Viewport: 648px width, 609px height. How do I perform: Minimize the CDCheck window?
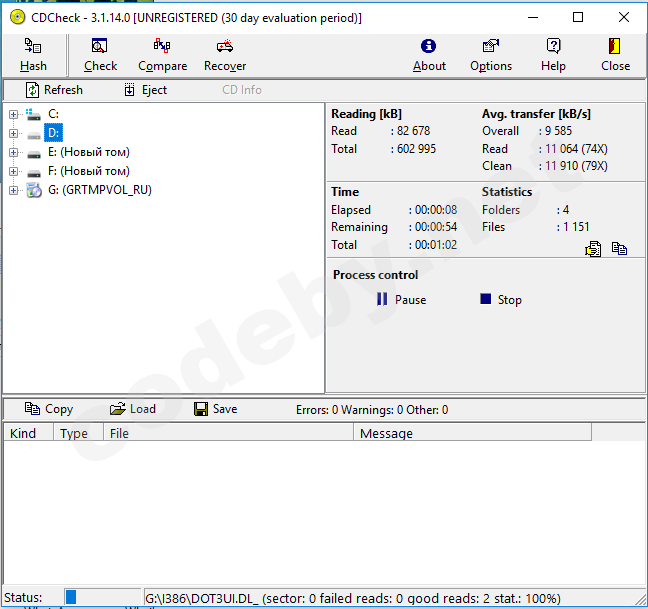[x=533, y=17]
